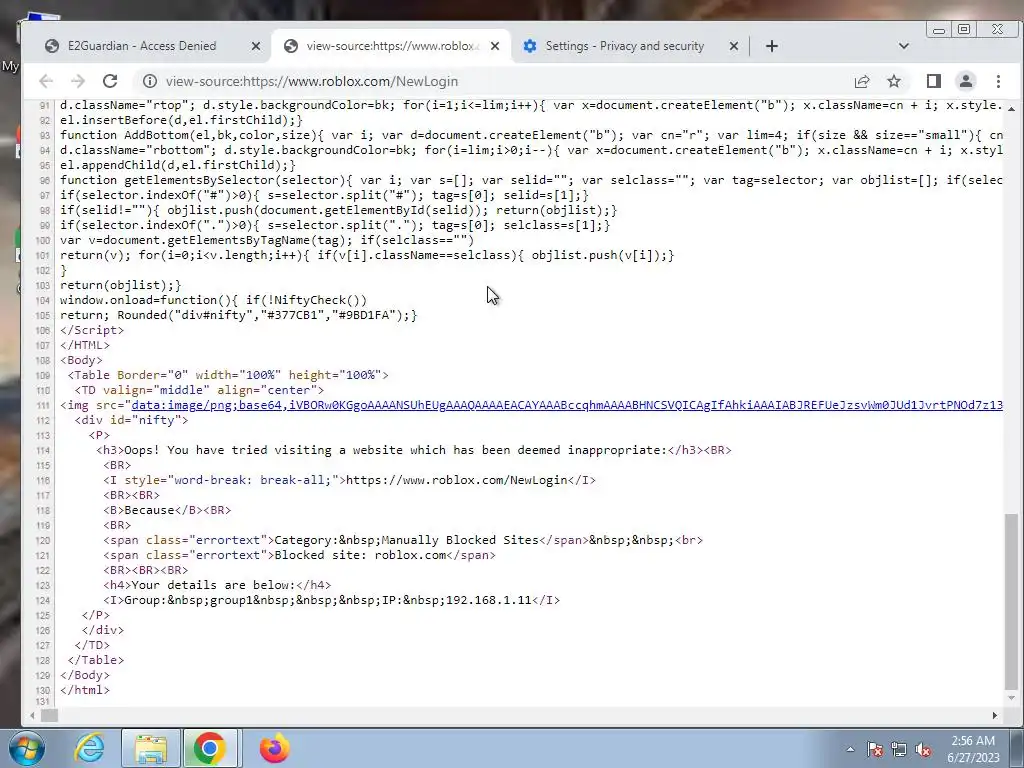Screen dimensions: 1024x768
Task: Open Windows Explorer from taskbar
Action: point(151,748)
